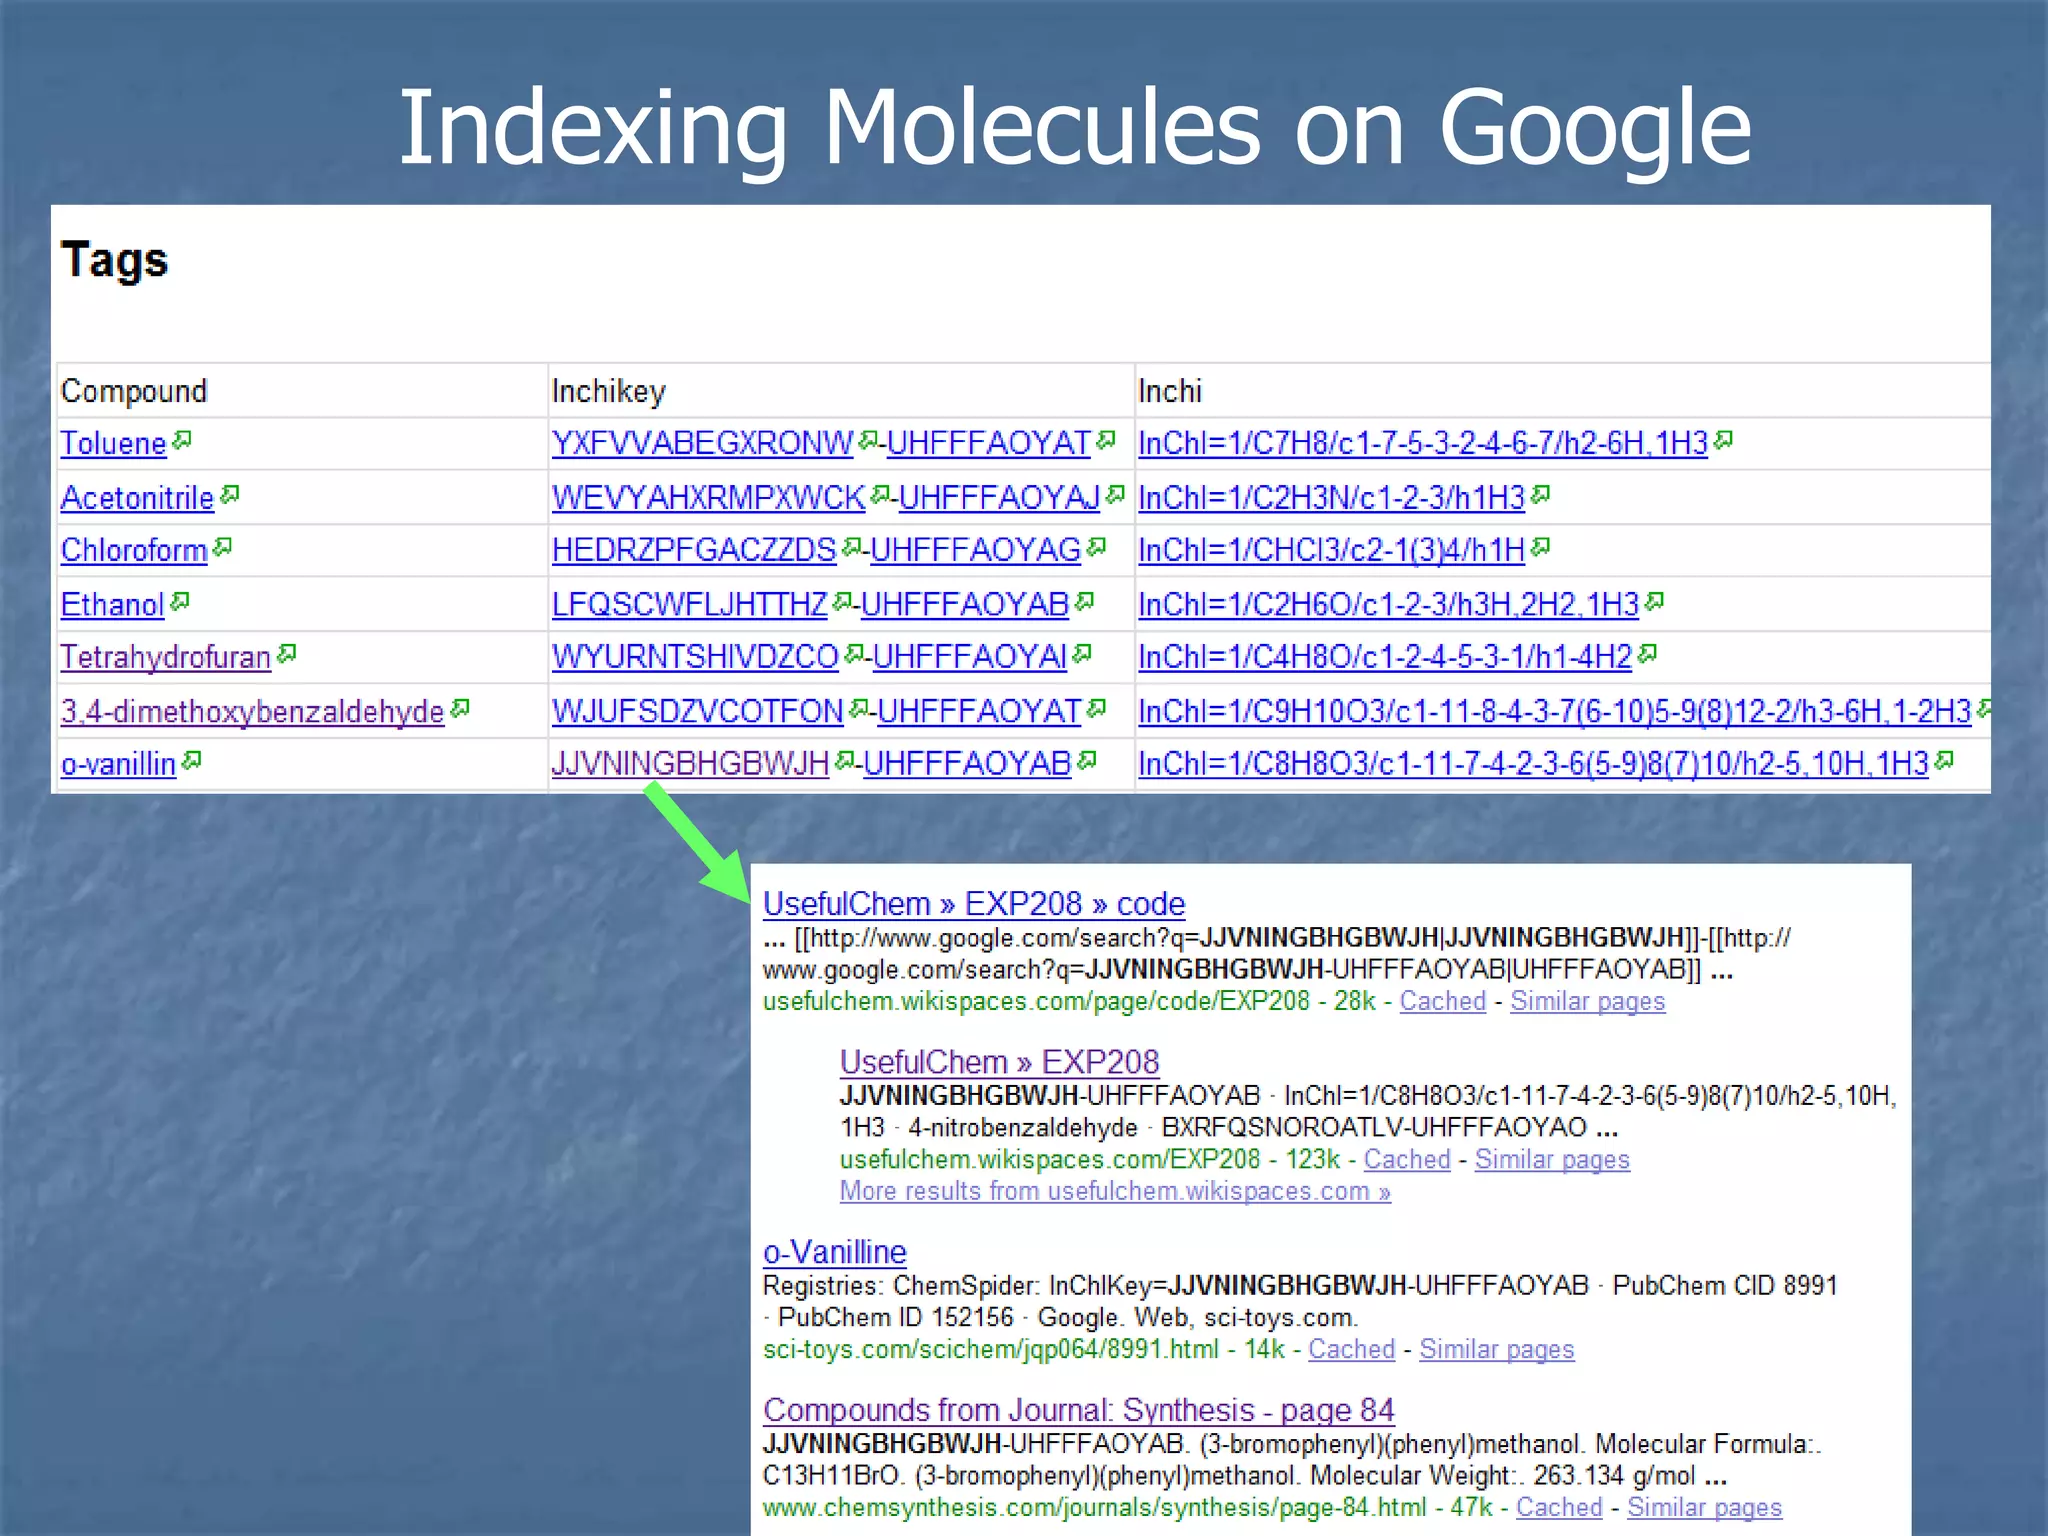Open the Ethanol InChI string link
Screen dimensions: 2048x1536
(1388, 604)
